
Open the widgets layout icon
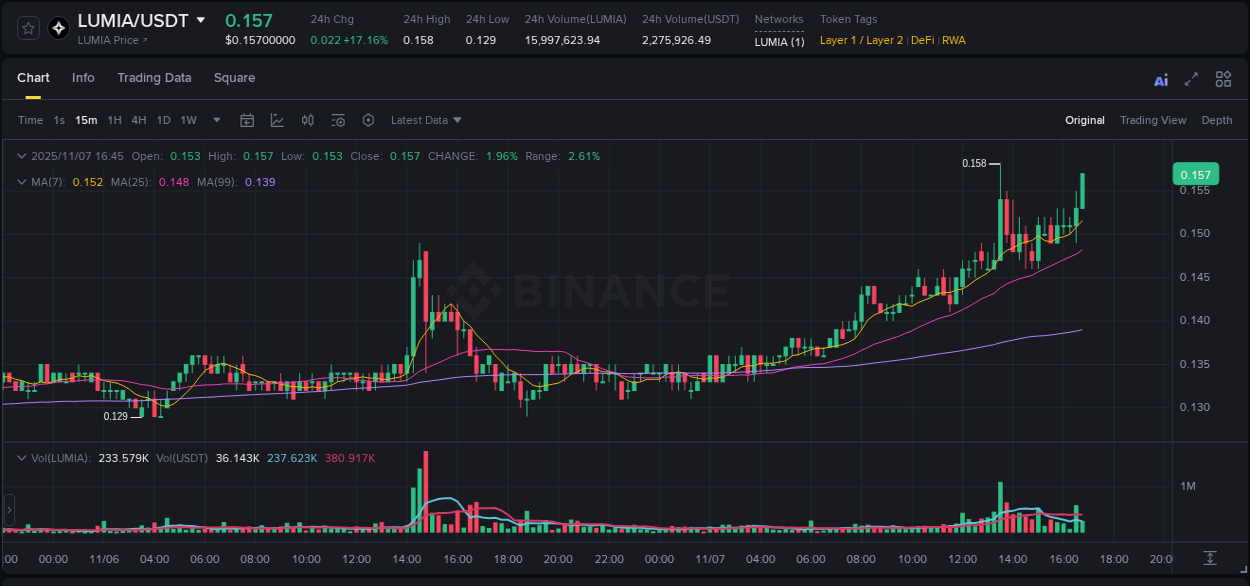pyautogui.click(x=1223, y=79)
